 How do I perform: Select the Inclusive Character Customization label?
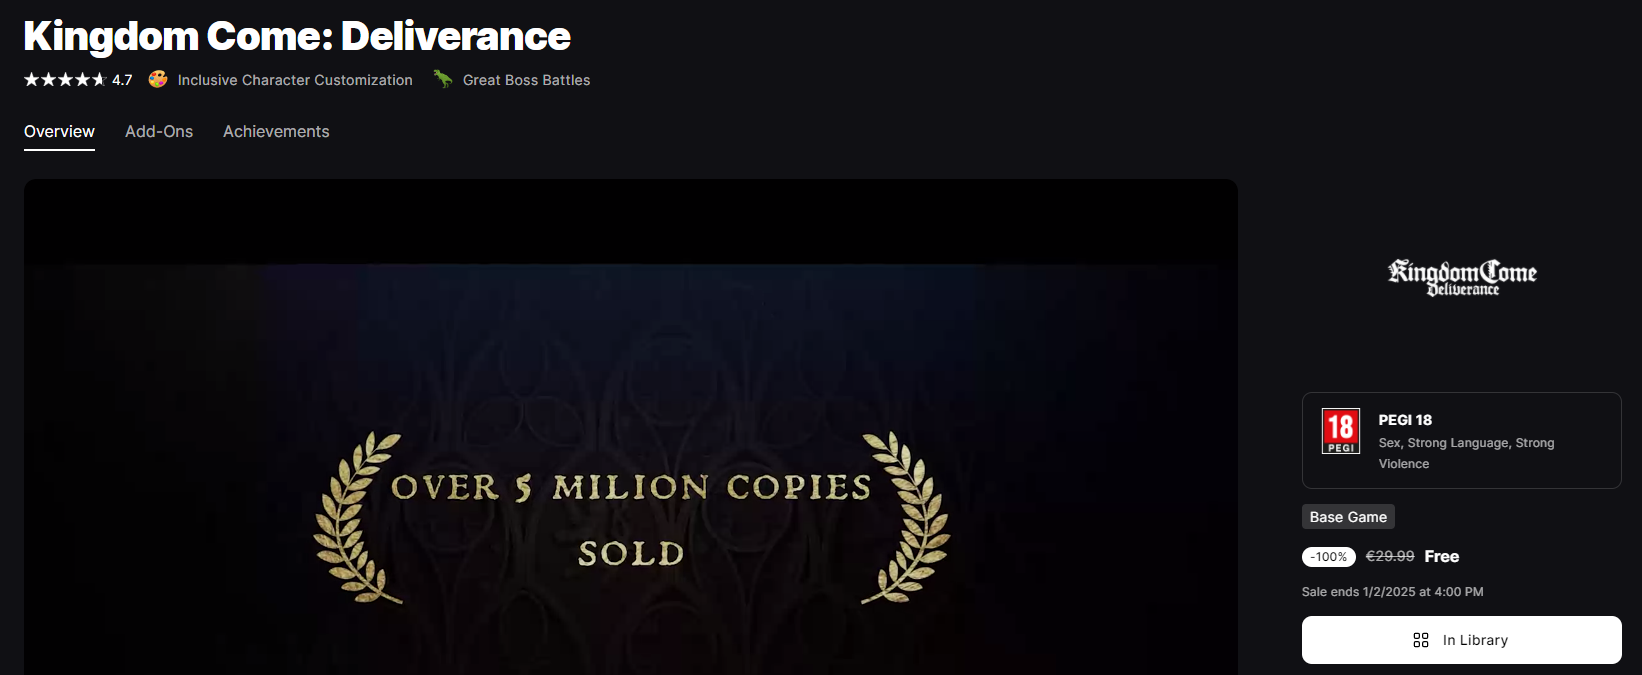(295, 80)
